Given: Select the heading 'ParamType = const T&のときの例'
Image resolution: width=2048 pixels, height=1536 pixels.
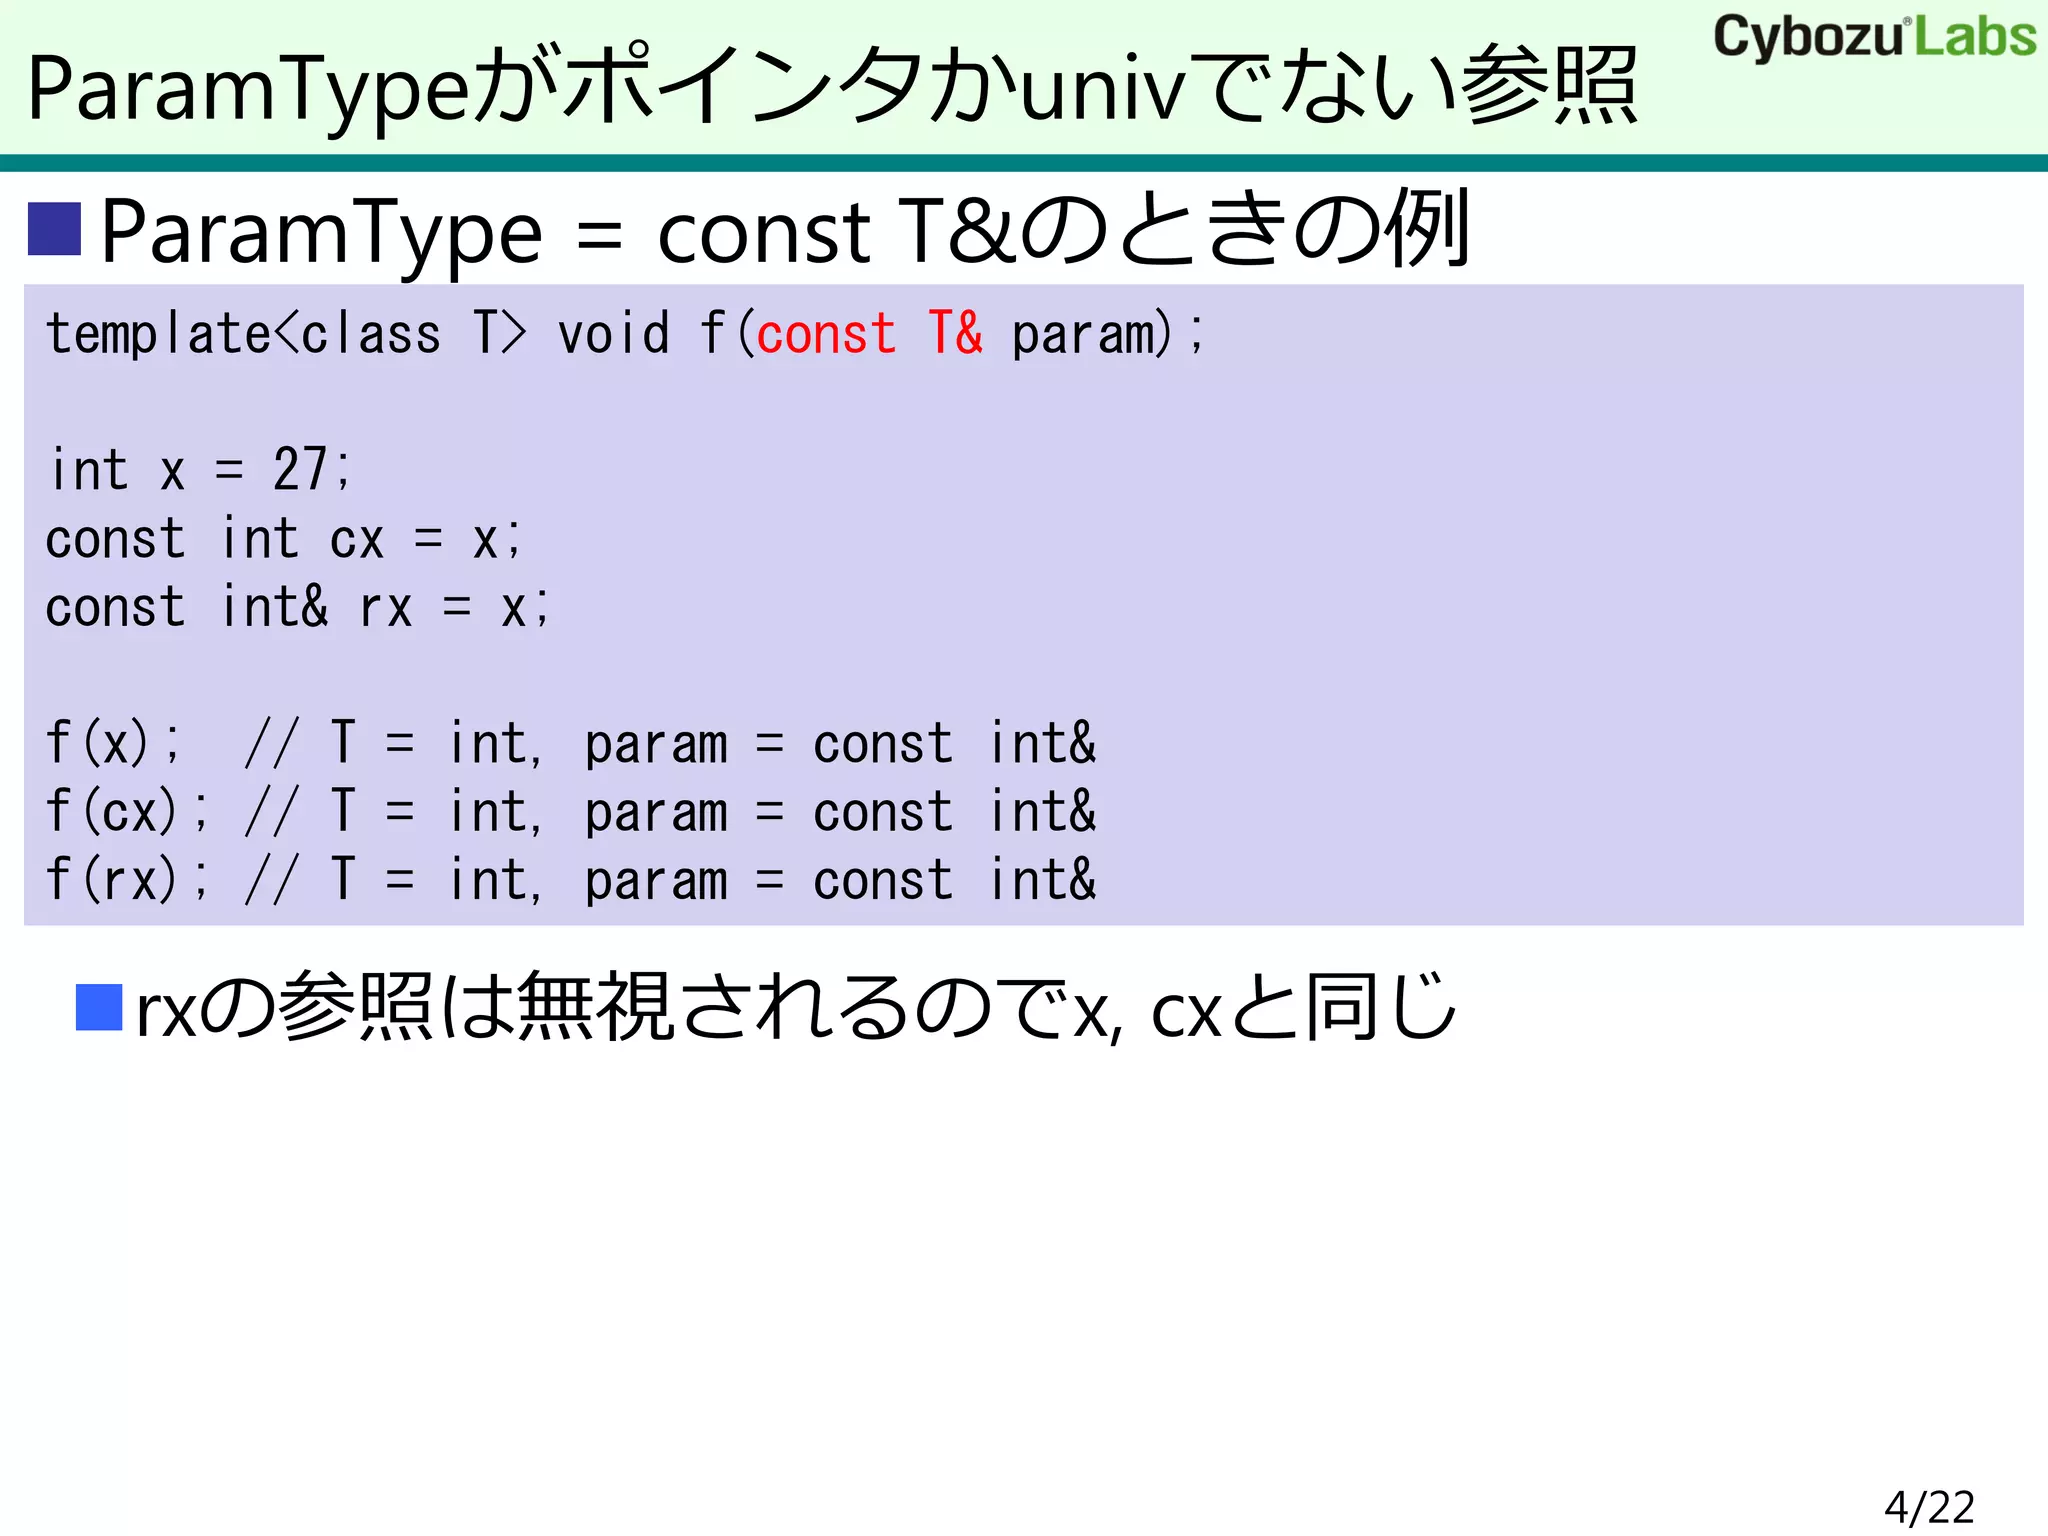Looking at the screenshot, I should (x=786, y=230).
